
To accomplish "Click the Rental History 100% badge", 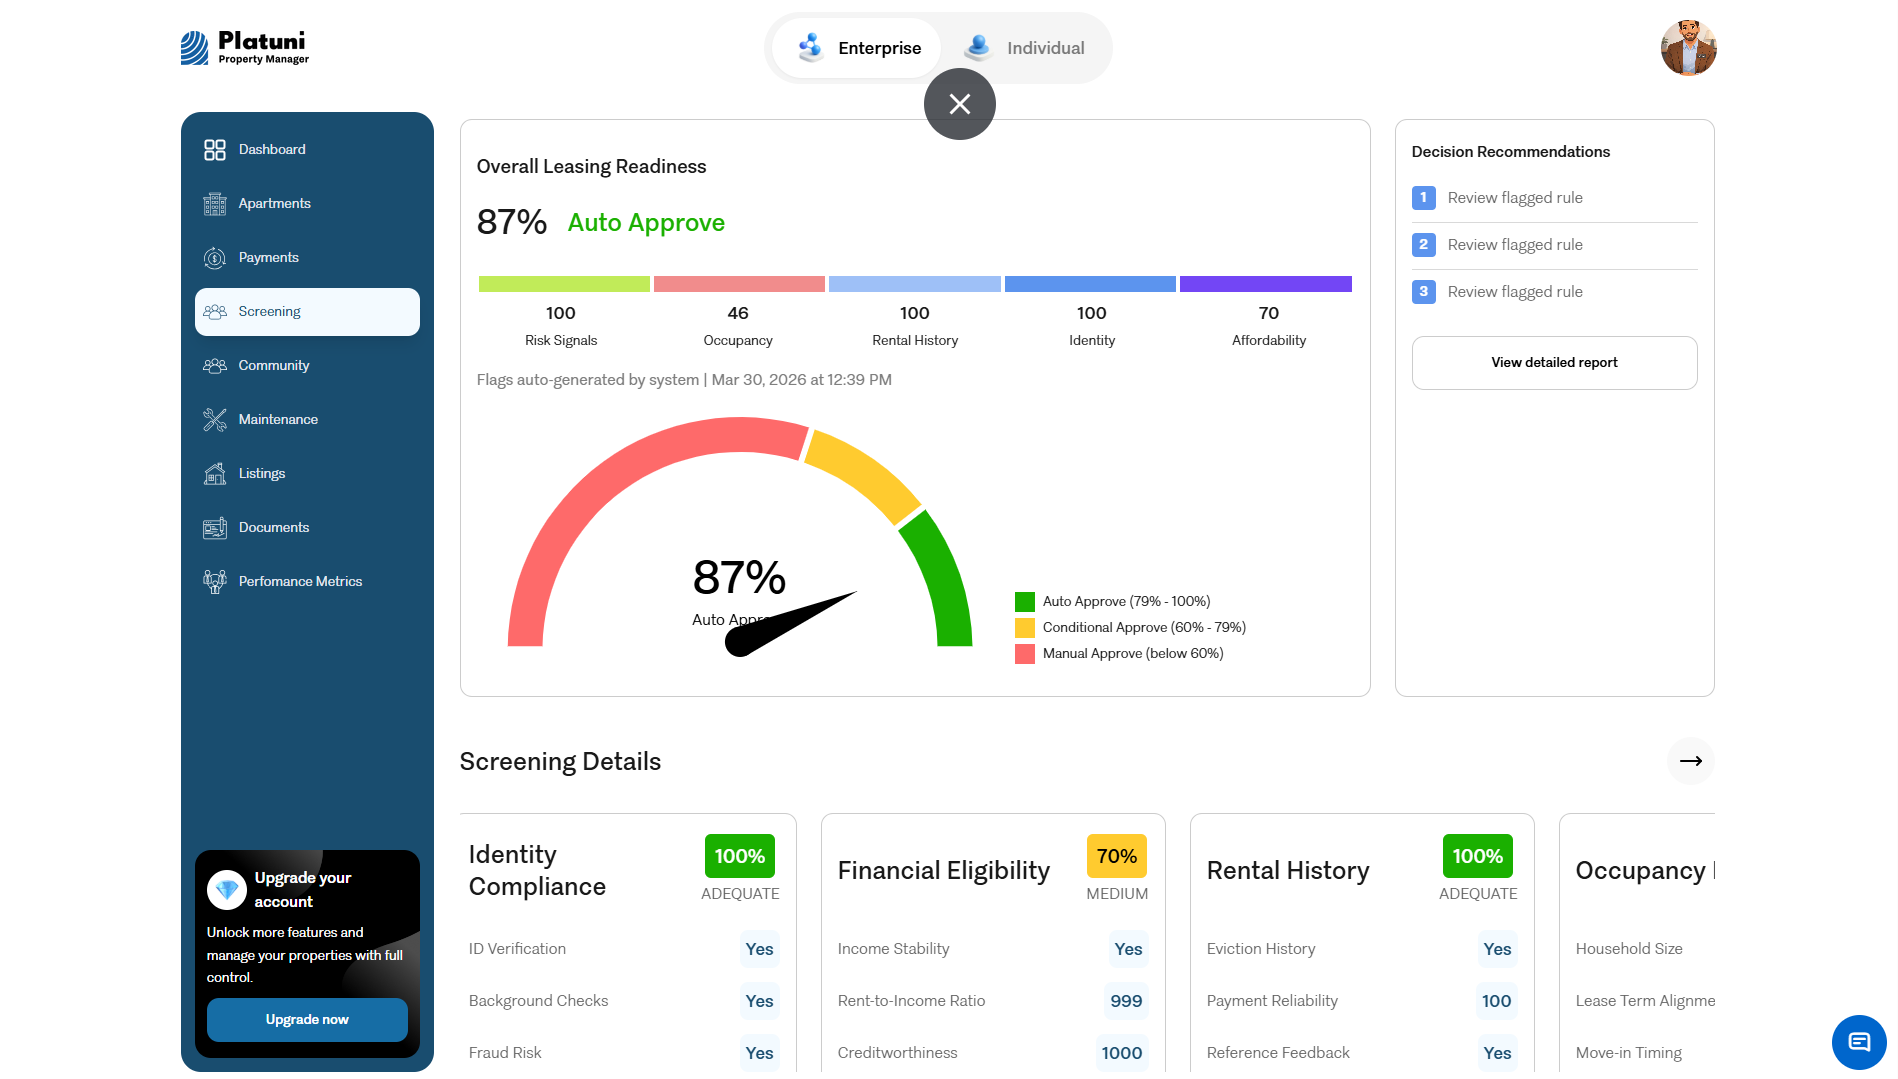I will (1478, 856).
